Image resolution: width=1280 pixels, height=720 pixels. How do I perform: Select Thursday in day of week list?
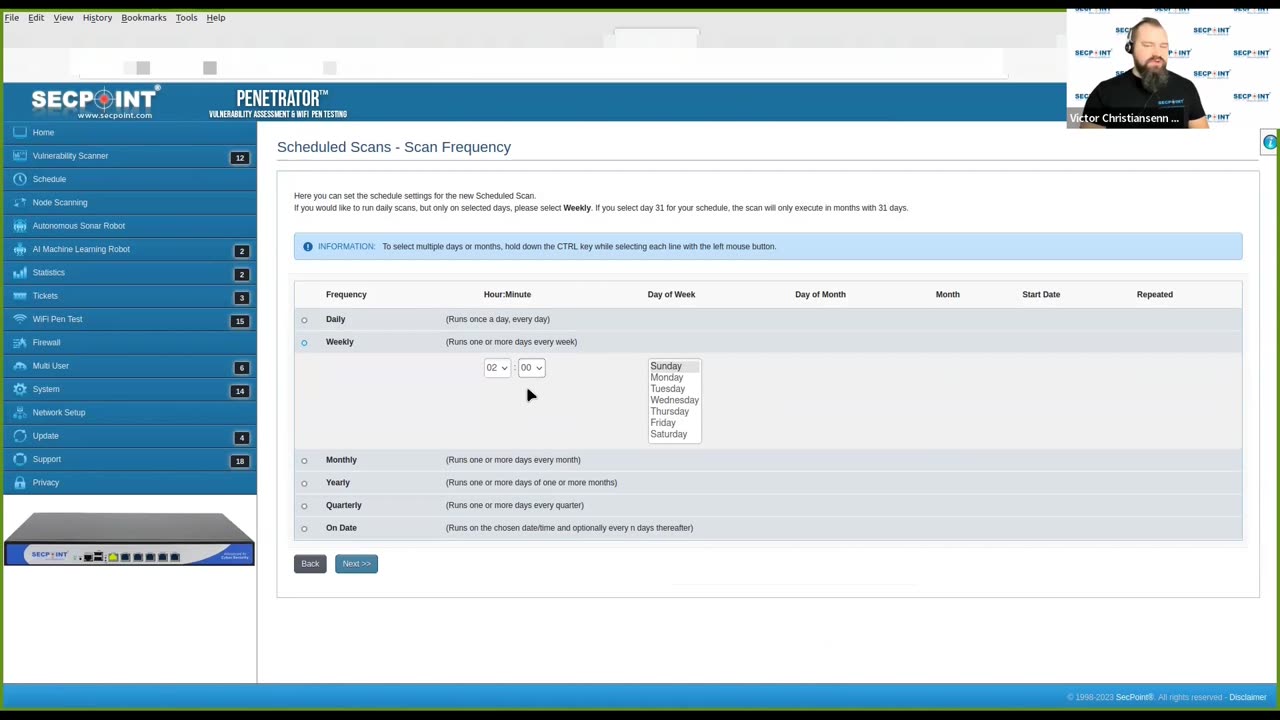click(674, 412)
